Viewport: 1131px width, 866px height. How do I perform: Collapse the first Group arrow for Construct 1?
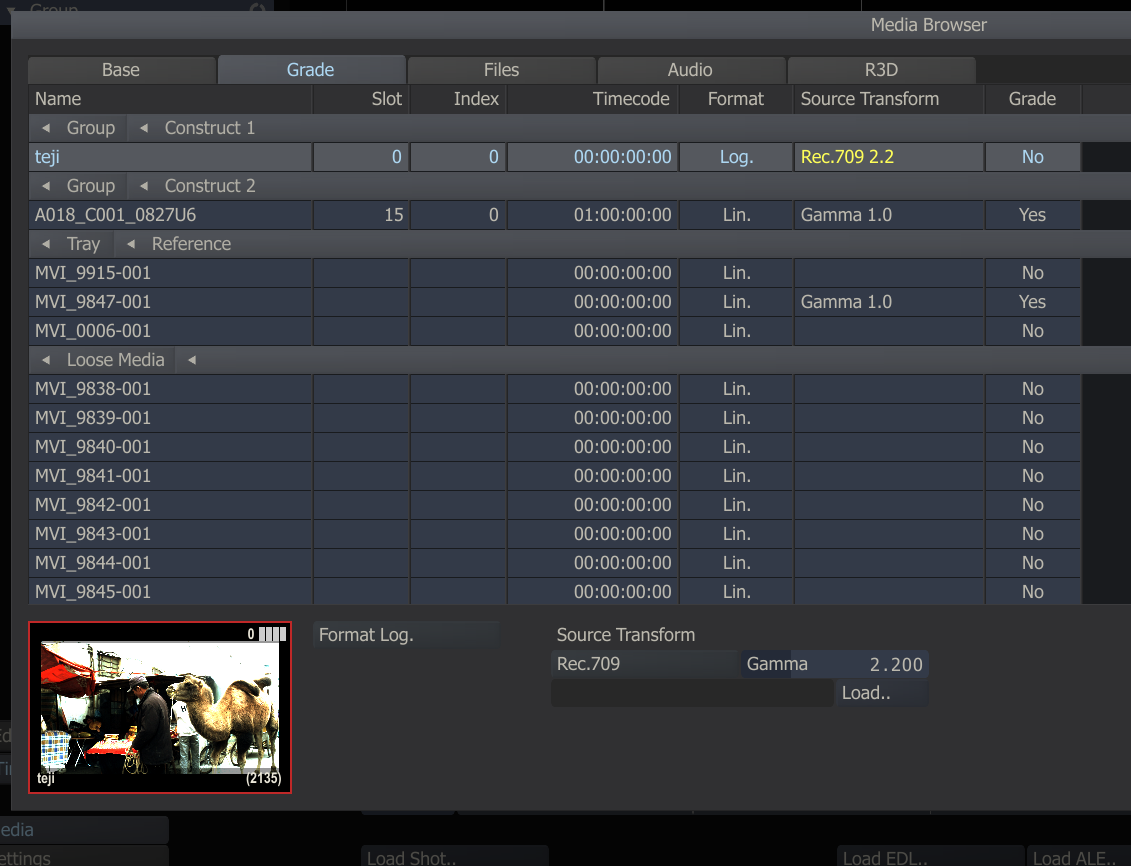(x=46, y=128)
